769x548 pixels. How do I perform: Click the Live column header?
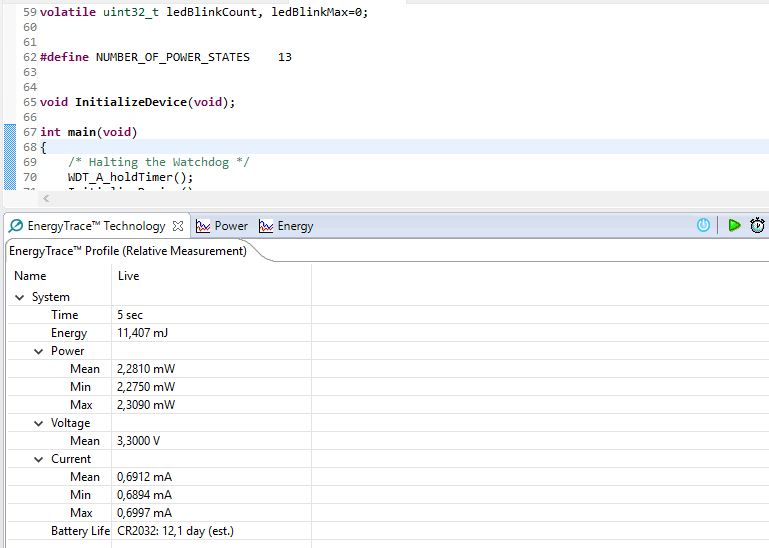[129, 276]
